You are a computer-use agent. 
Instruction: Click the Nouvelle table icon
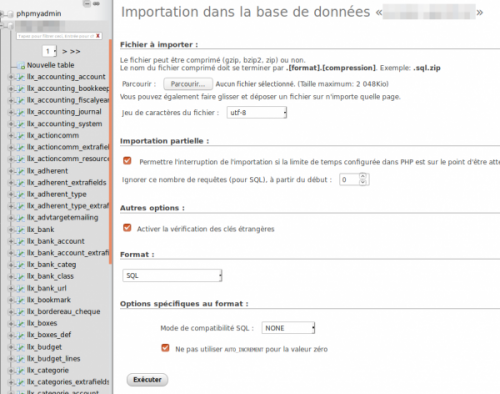click(21, 65)
